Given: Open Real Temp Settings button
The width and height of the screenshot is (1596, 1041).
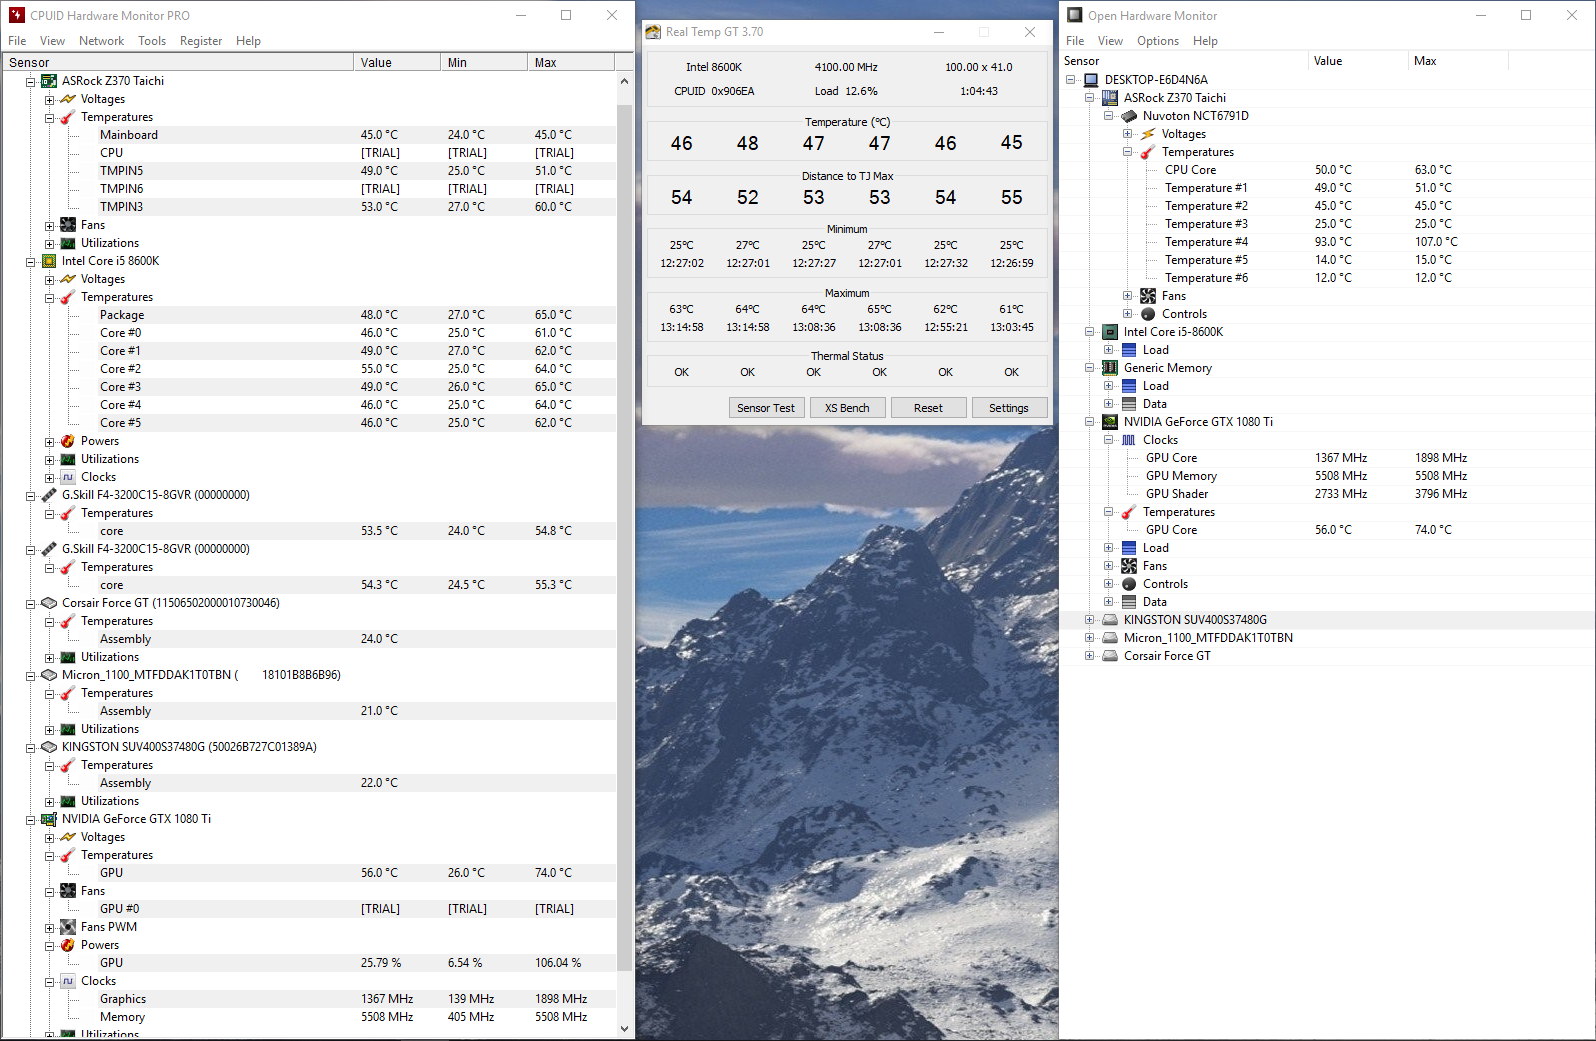Looking at the screenshot, I should coord(1008,408).
